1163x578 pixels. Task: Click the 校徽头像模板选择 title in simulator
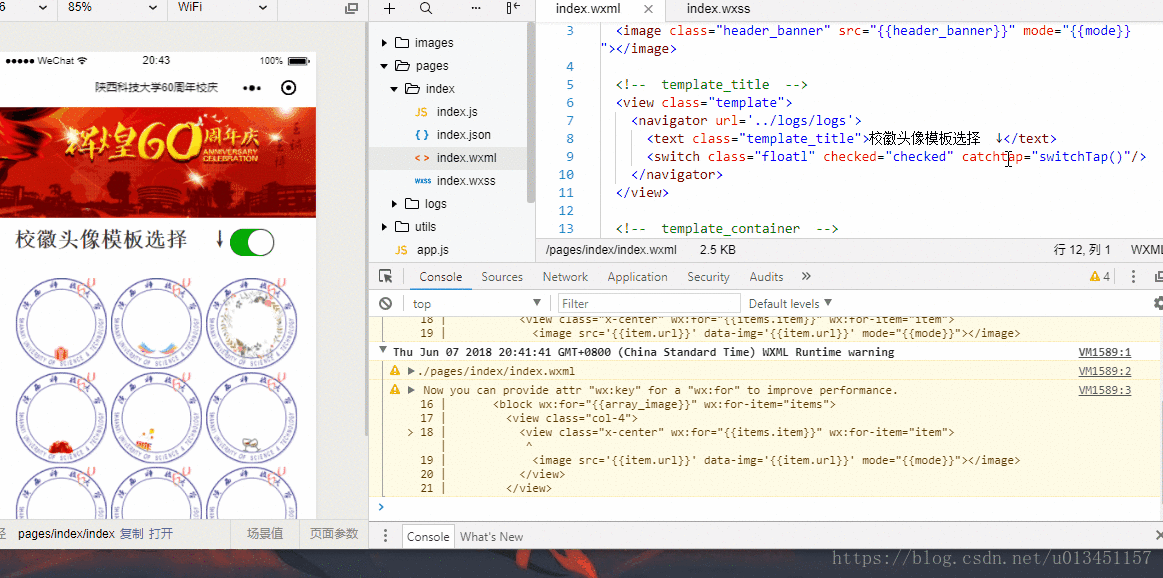(x=101, y=240)
